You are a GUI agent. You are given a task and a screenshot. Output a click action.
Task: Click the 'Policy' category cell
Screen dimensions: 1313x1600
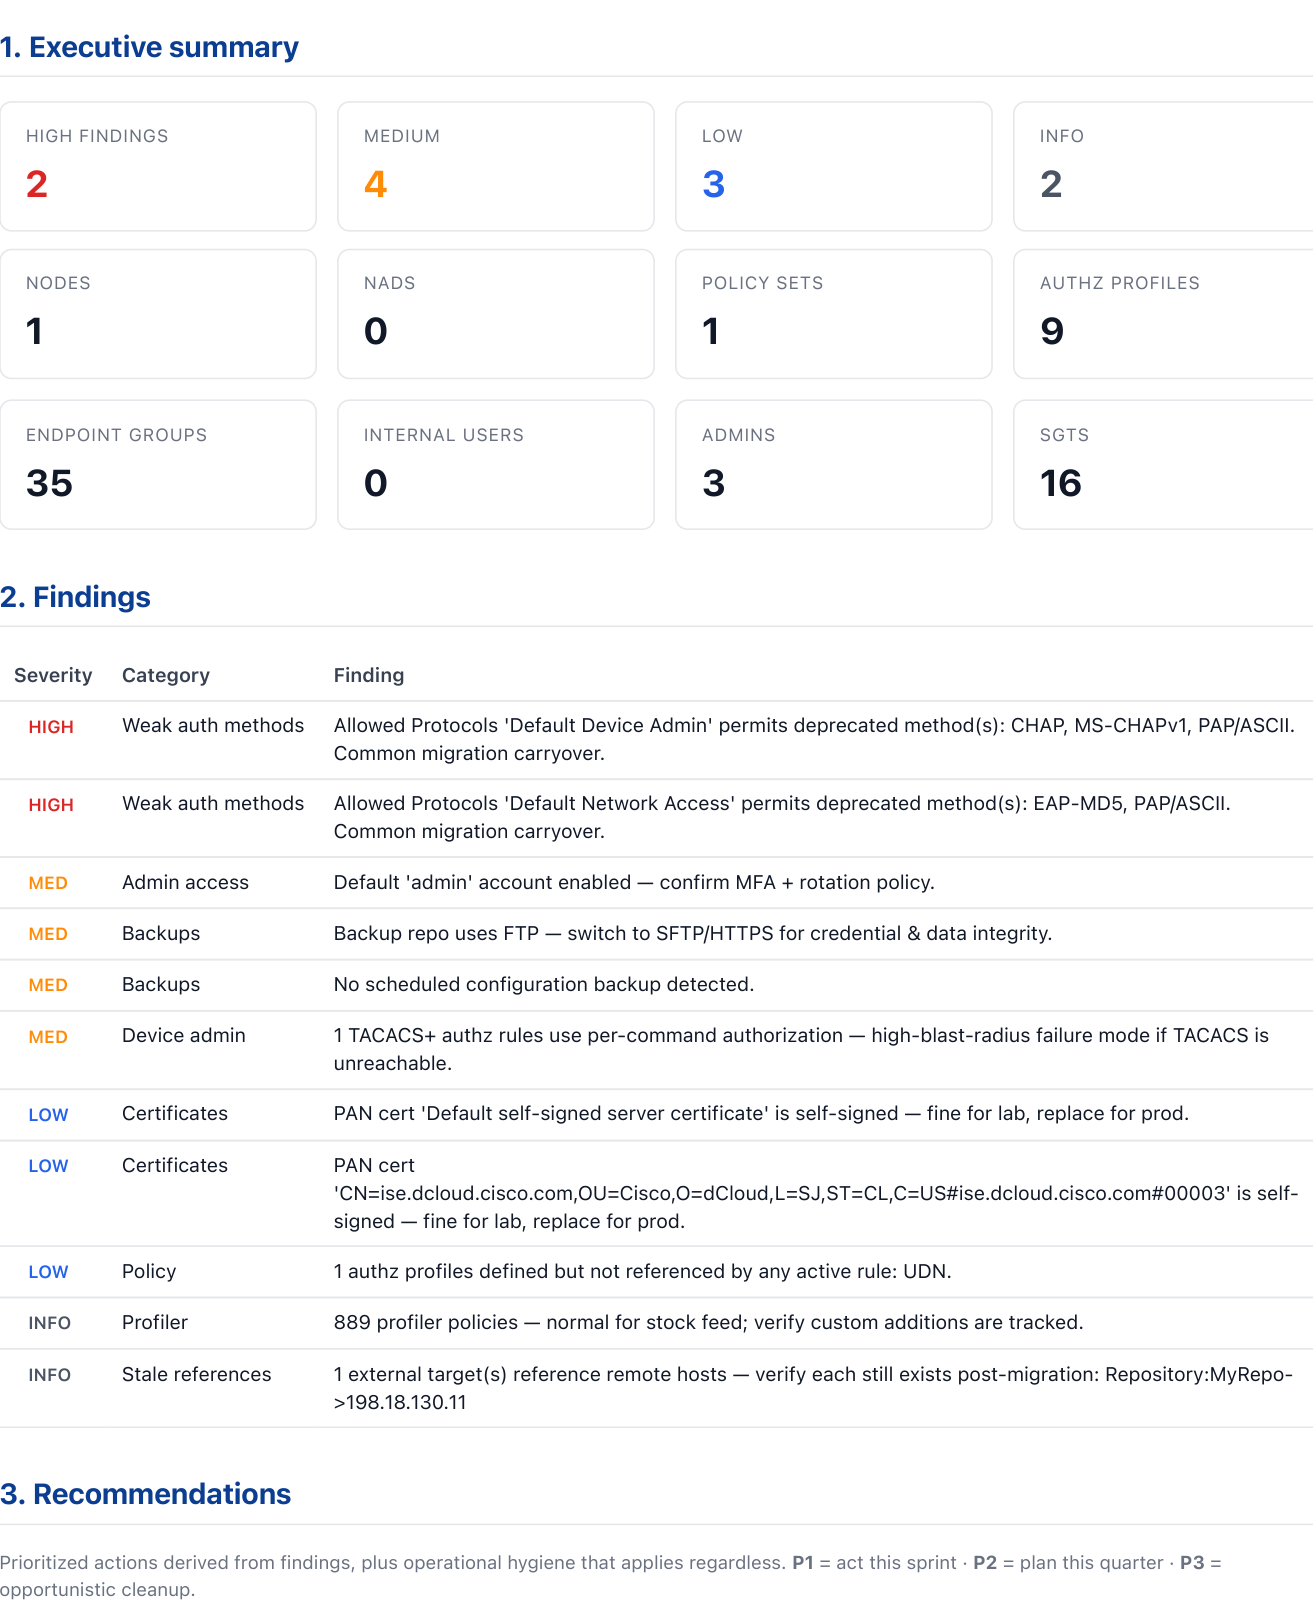click(x=149, y=1271)
